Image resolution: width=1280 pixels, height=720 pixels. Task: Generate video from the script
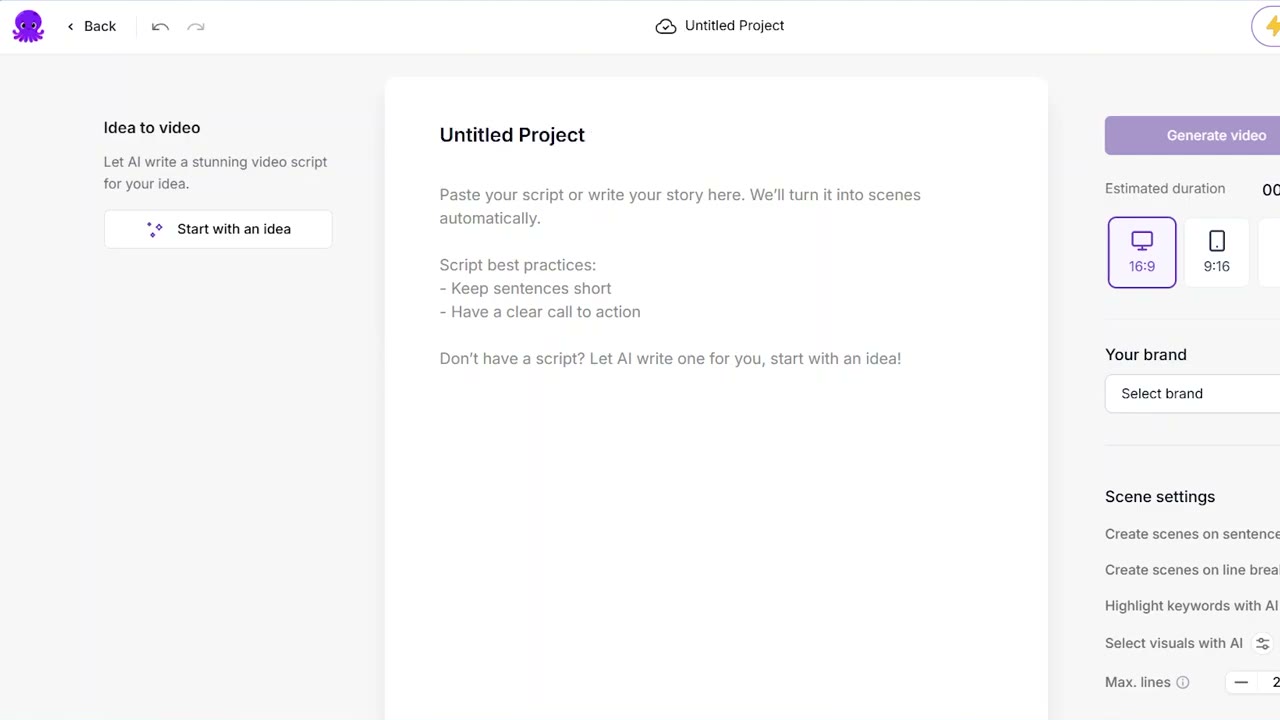1192,135
